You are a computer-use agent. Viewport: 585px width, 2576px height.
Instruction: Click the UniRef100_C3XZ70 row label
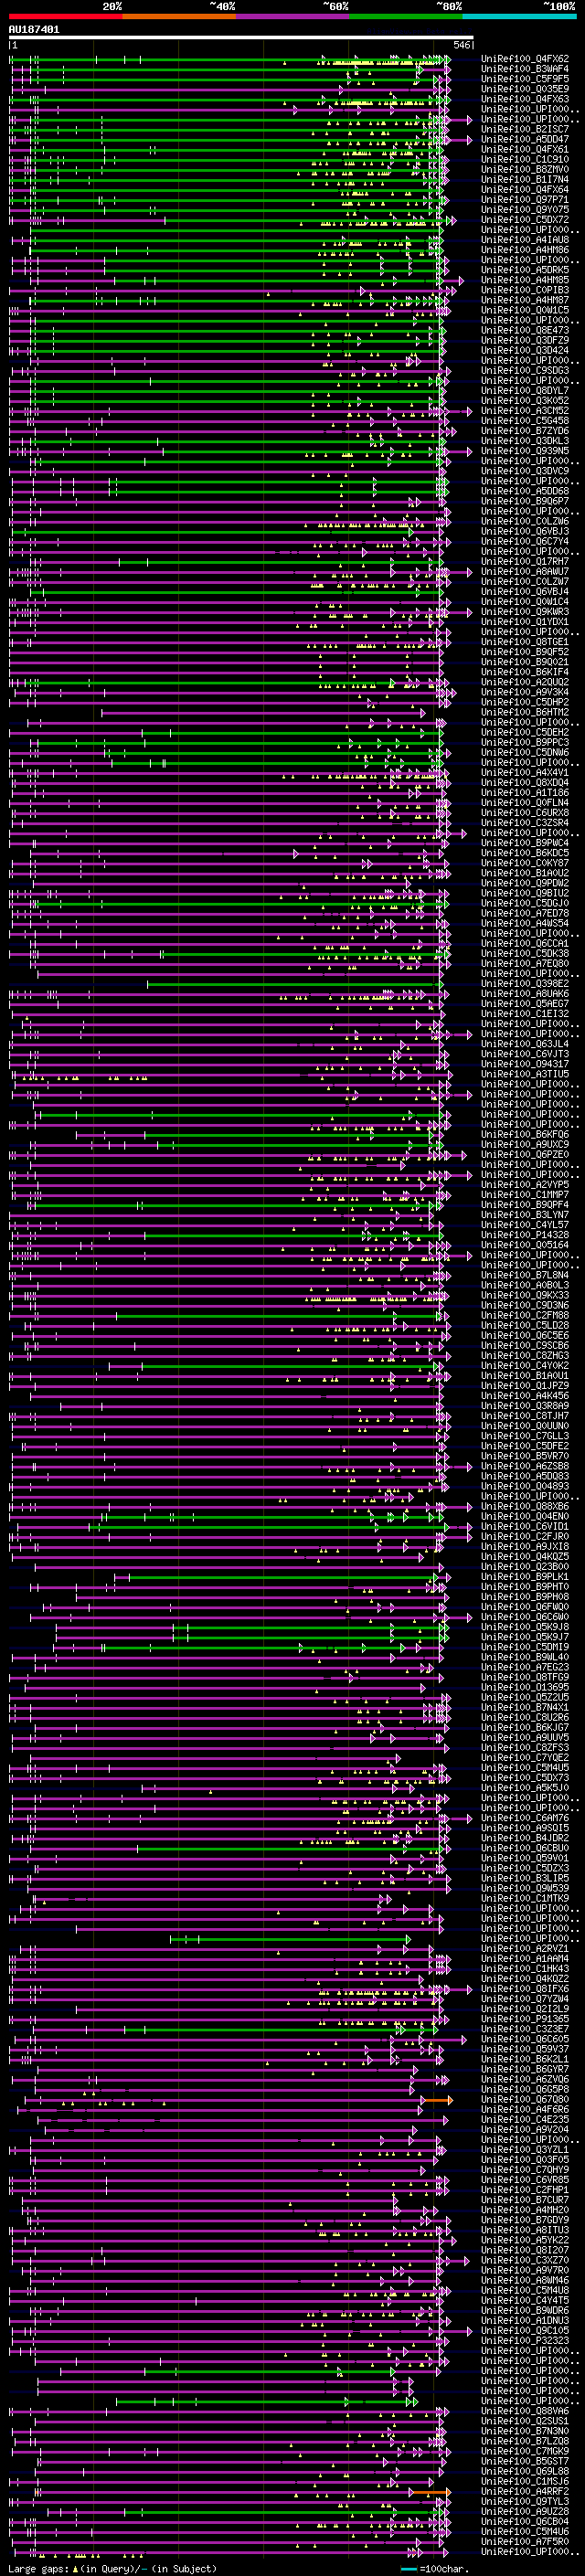tap(525, 2260)
